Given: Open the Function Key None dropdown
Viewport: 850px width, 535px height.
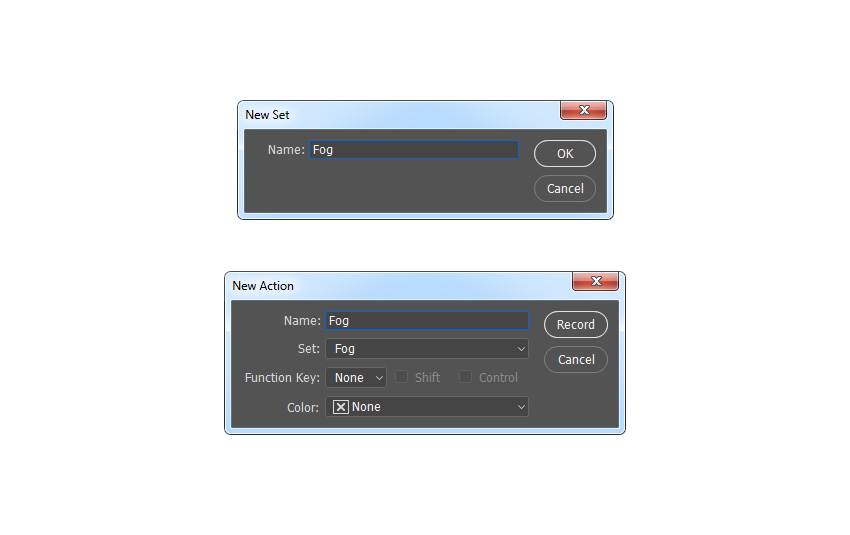Looking at the screenshot, I should pos(356,378).
